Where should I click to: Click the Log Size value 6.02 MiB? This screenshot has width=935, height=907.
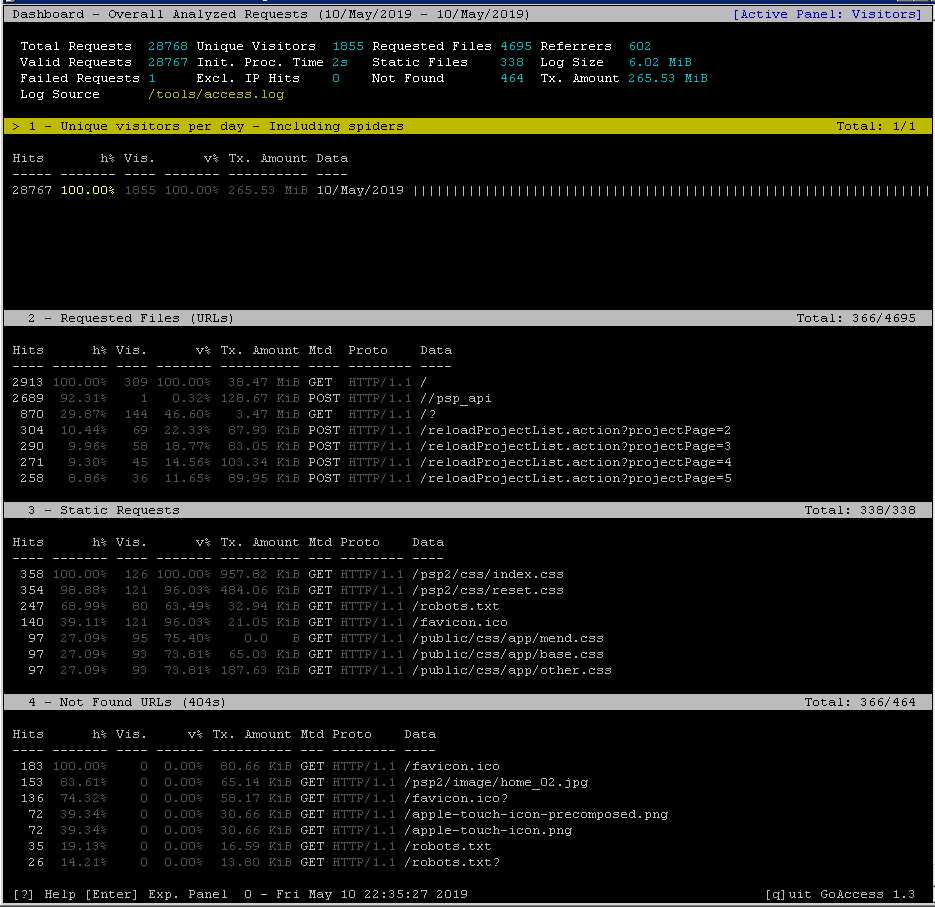click(x=660, y=62)
